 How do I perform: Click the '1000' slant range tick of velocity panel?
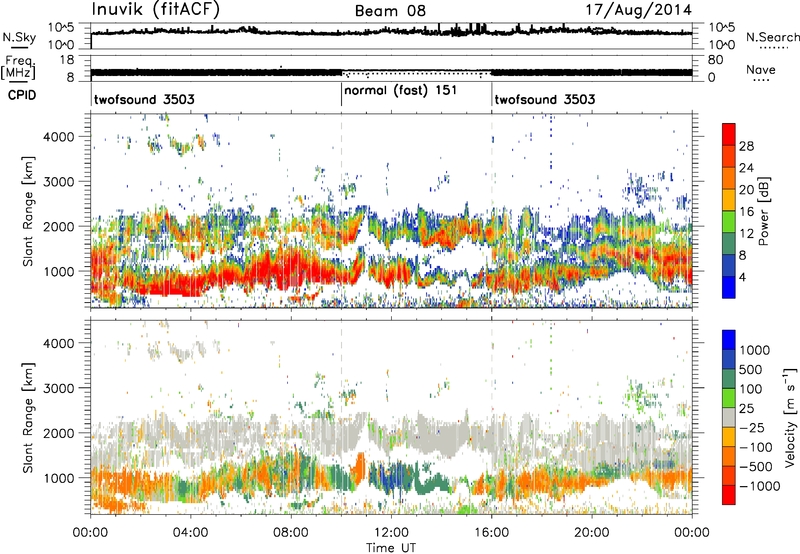59,478
